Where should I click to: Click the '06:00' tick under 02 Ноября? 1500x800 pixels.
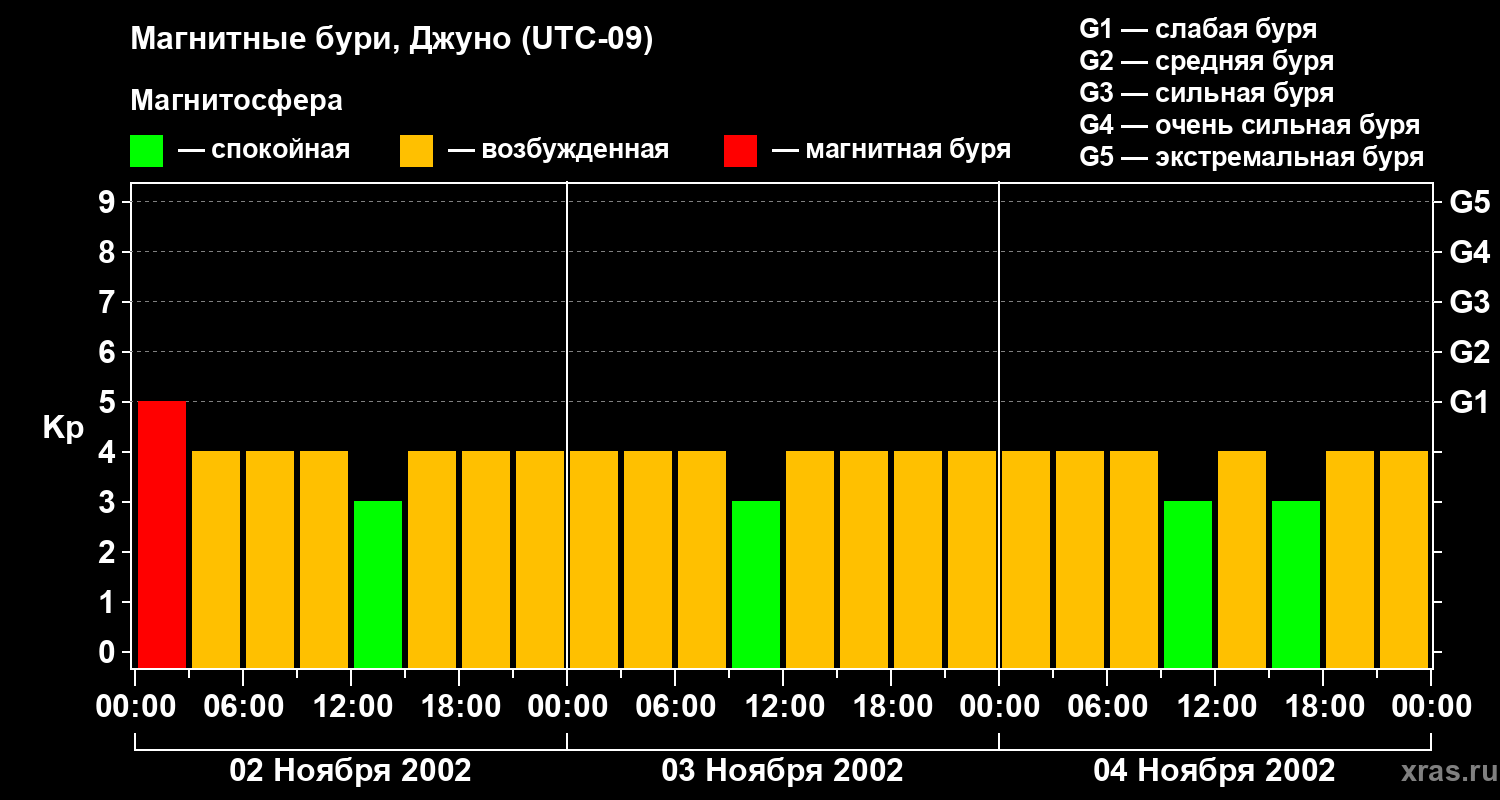point(243,706)
